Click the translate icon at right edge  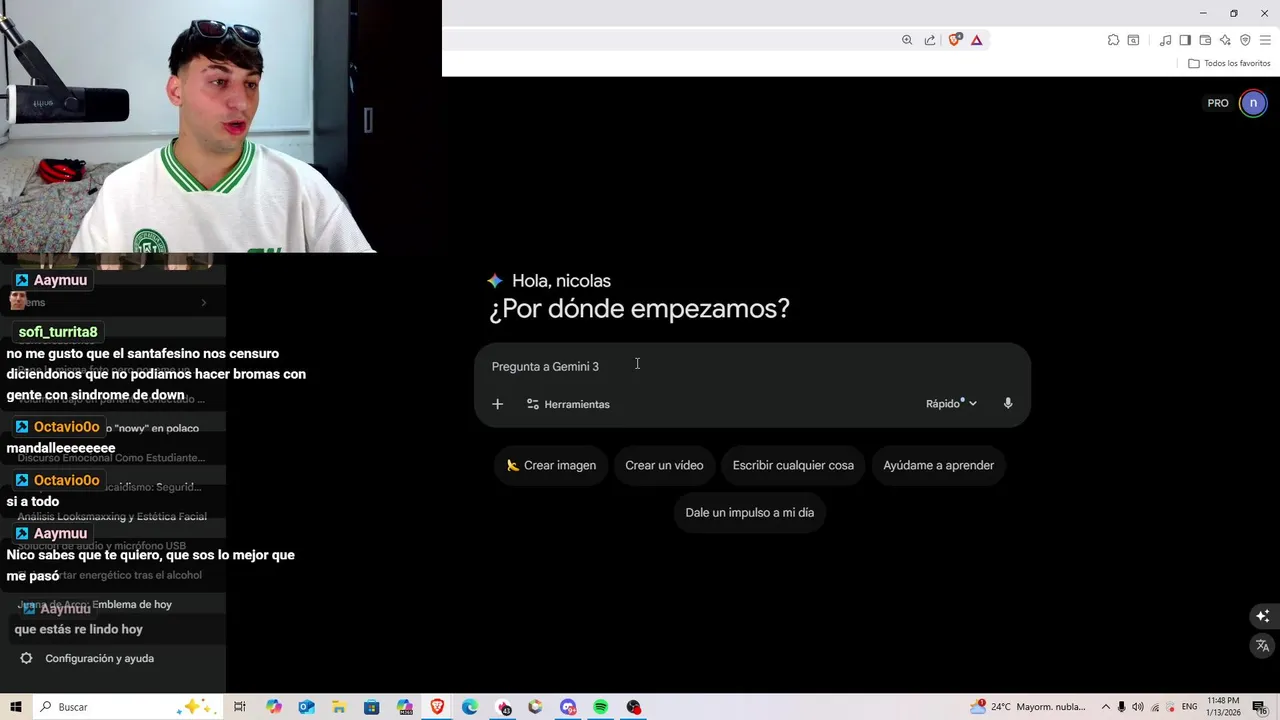pyautogui.click(x=1262, y=646)
